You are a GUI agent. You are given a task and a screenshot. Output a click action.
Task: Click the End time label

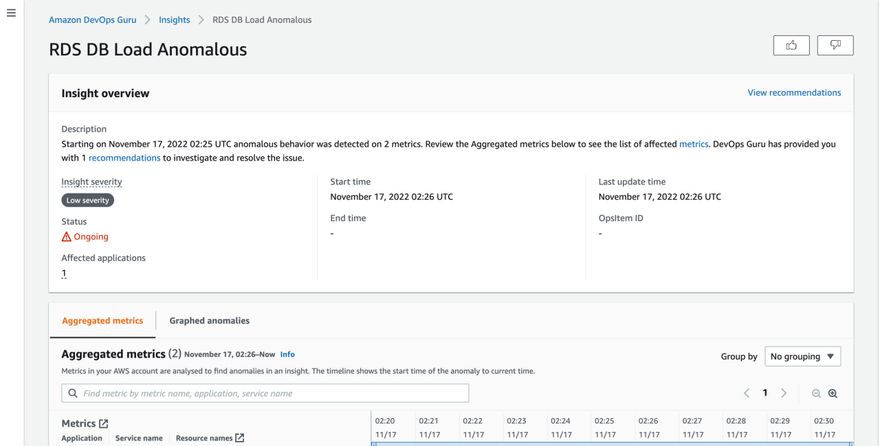(348, 218)
